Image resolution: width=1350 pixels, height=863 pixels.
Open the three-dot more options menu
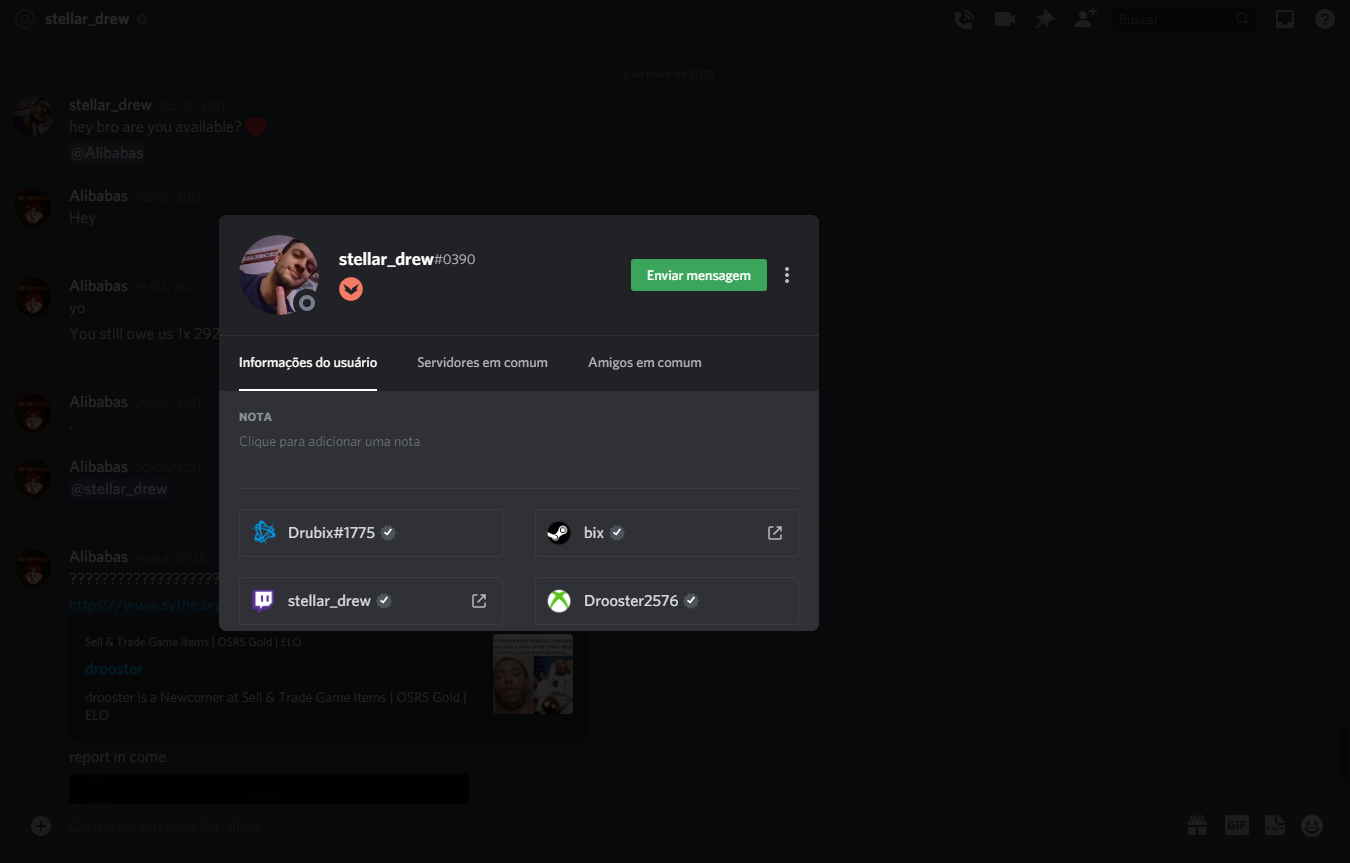point(787,275)
